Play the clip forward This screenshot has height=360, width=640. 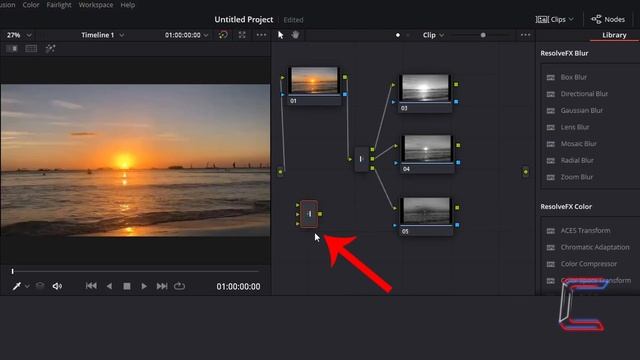point(144,286)
